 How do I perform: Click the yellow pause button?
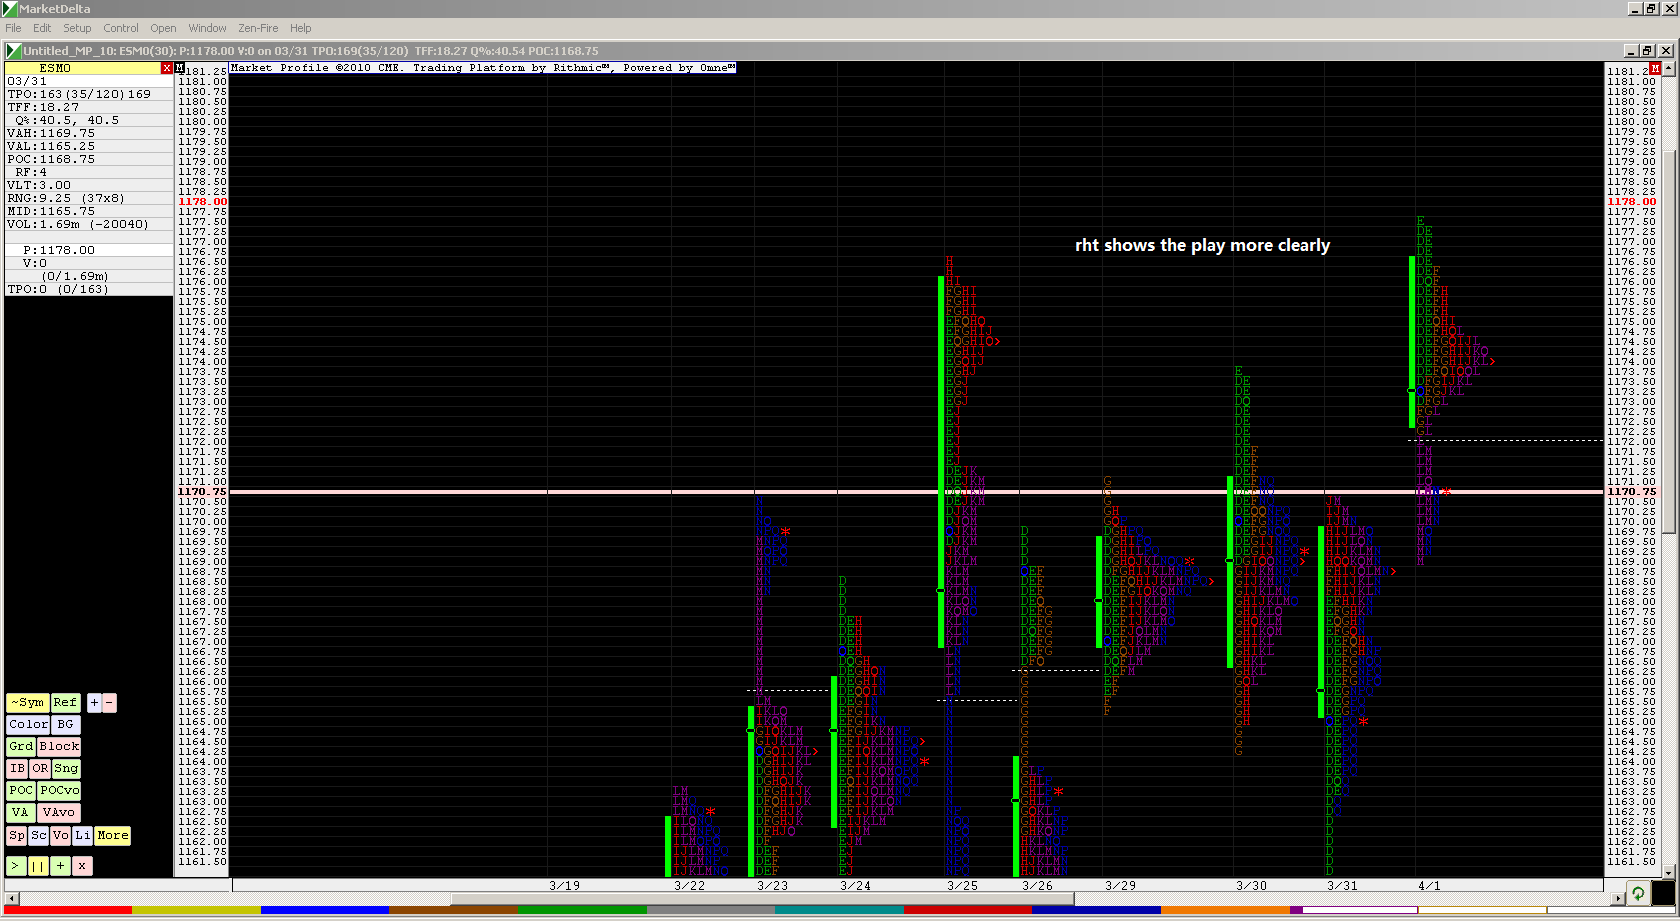(38, 866)
